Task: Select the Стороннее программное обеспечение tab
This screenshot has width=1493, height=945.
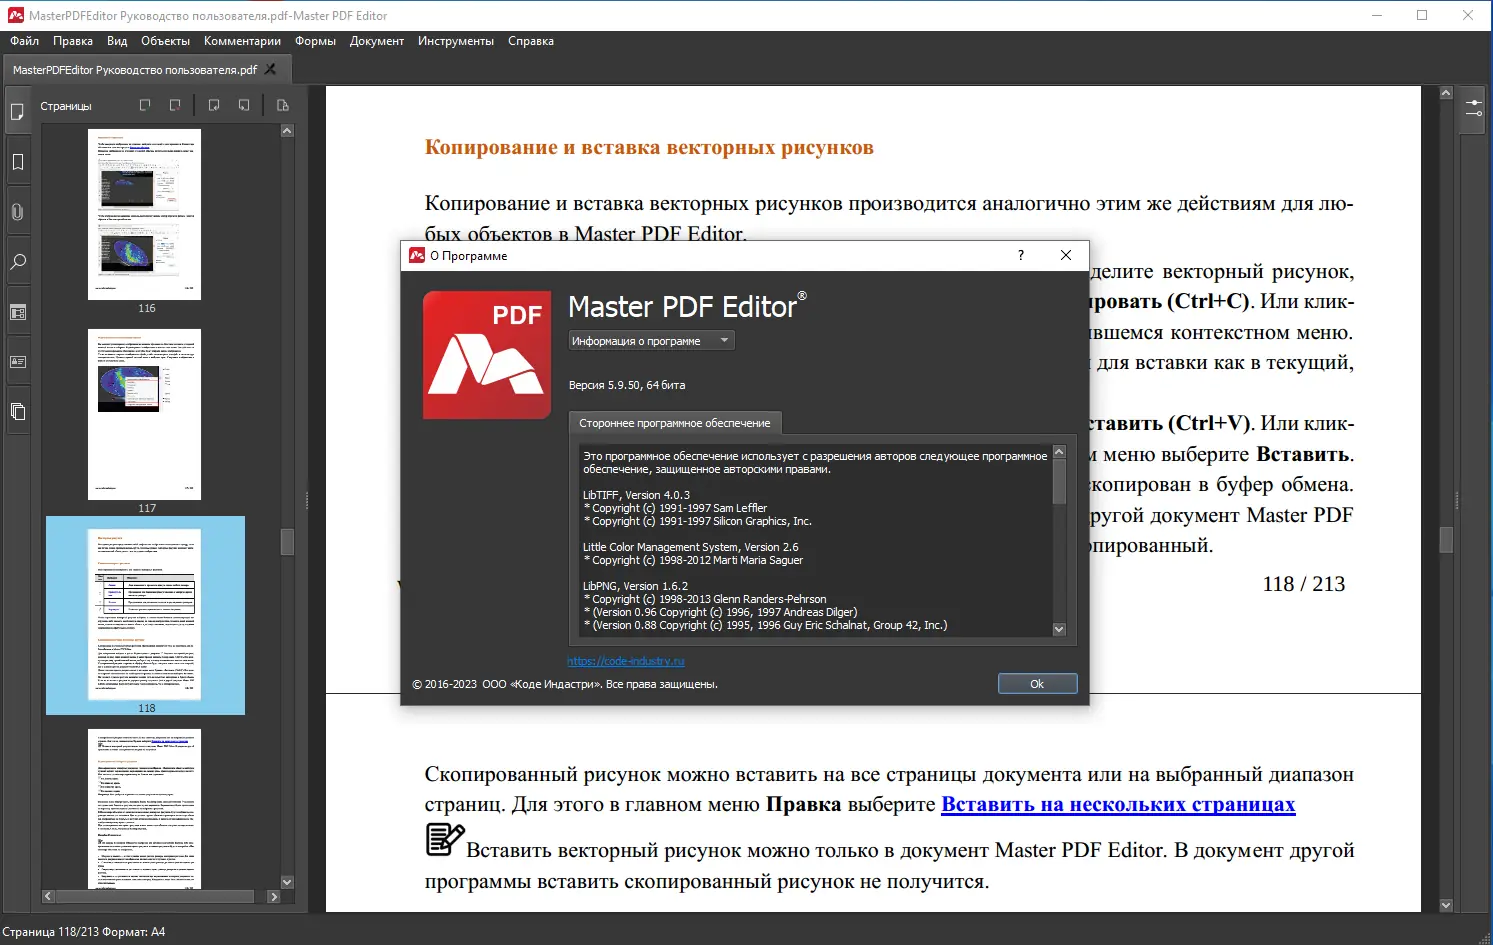Action: tap(675, 423)
